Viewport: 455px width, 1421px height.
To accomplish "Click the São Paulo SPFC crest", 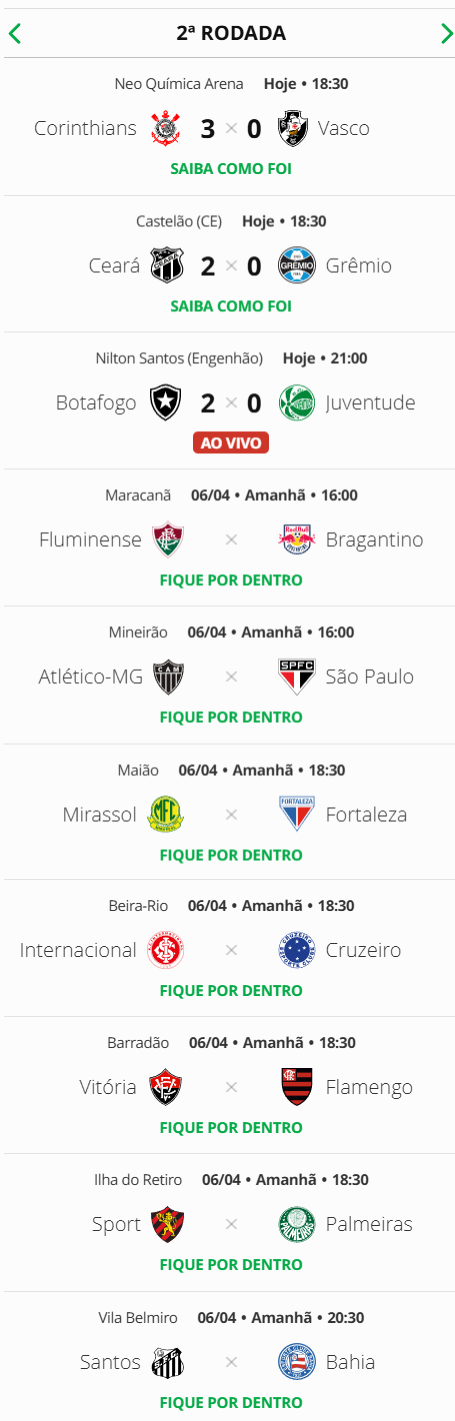I will [x=296, y=677].
